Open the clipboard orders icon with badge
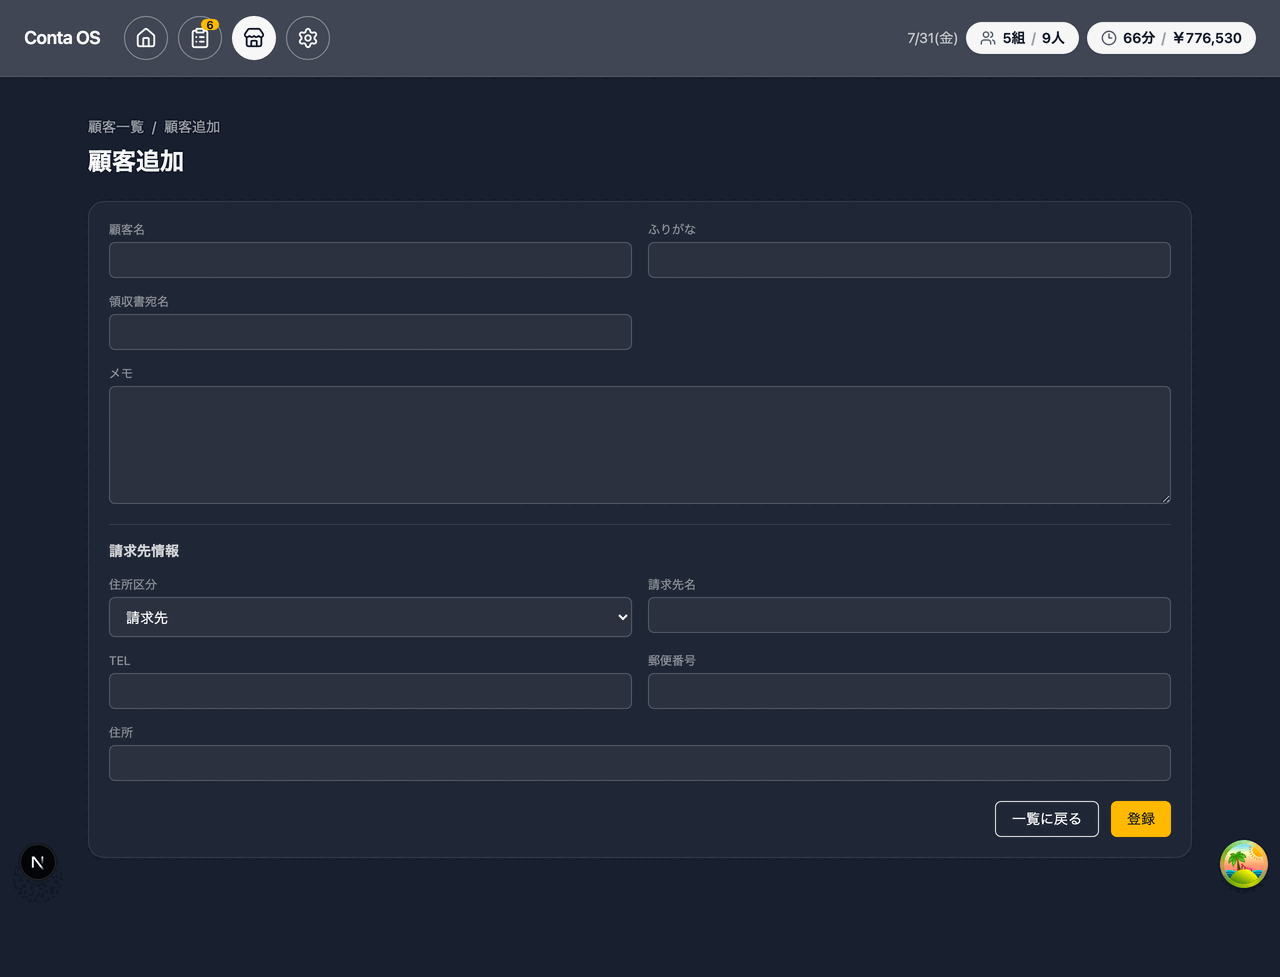 point(200,38)
